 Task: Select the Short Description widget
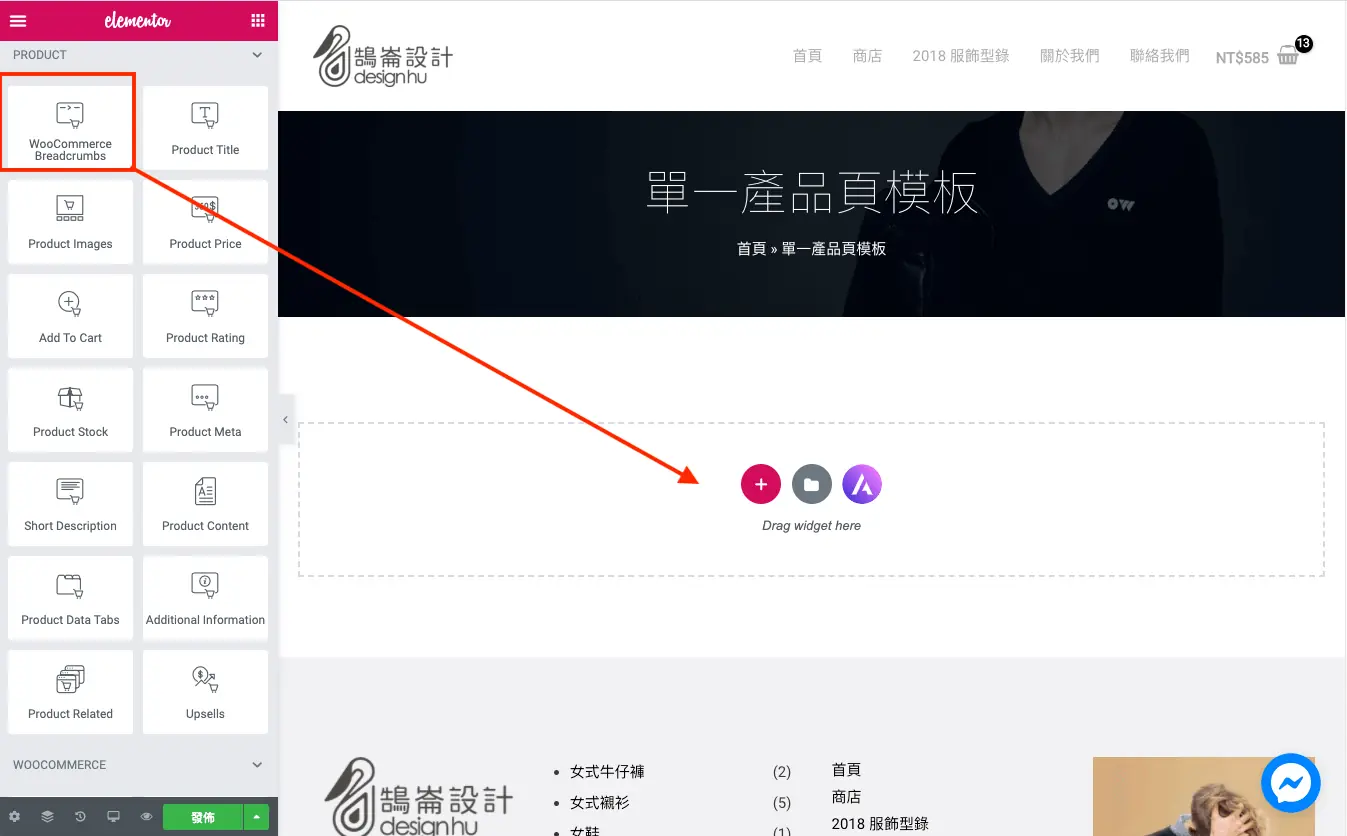70,504
